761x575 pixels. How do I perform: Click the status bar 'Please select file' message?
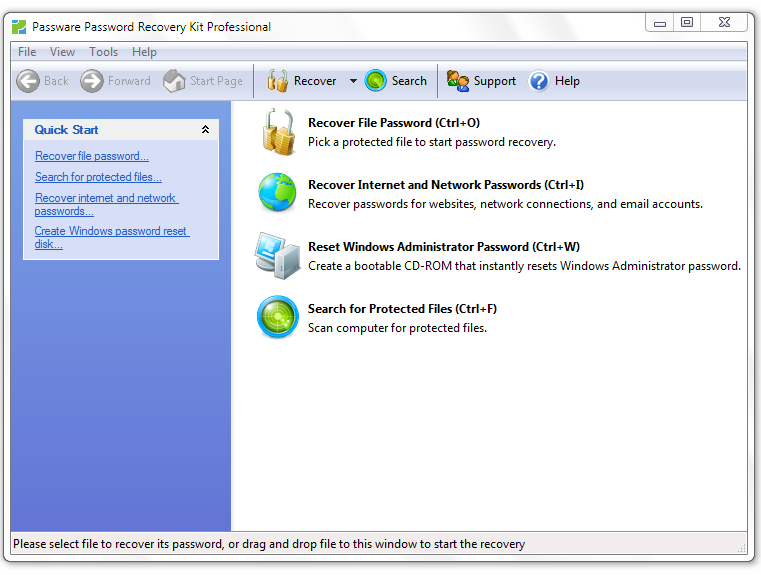click(x=269, y=544)
